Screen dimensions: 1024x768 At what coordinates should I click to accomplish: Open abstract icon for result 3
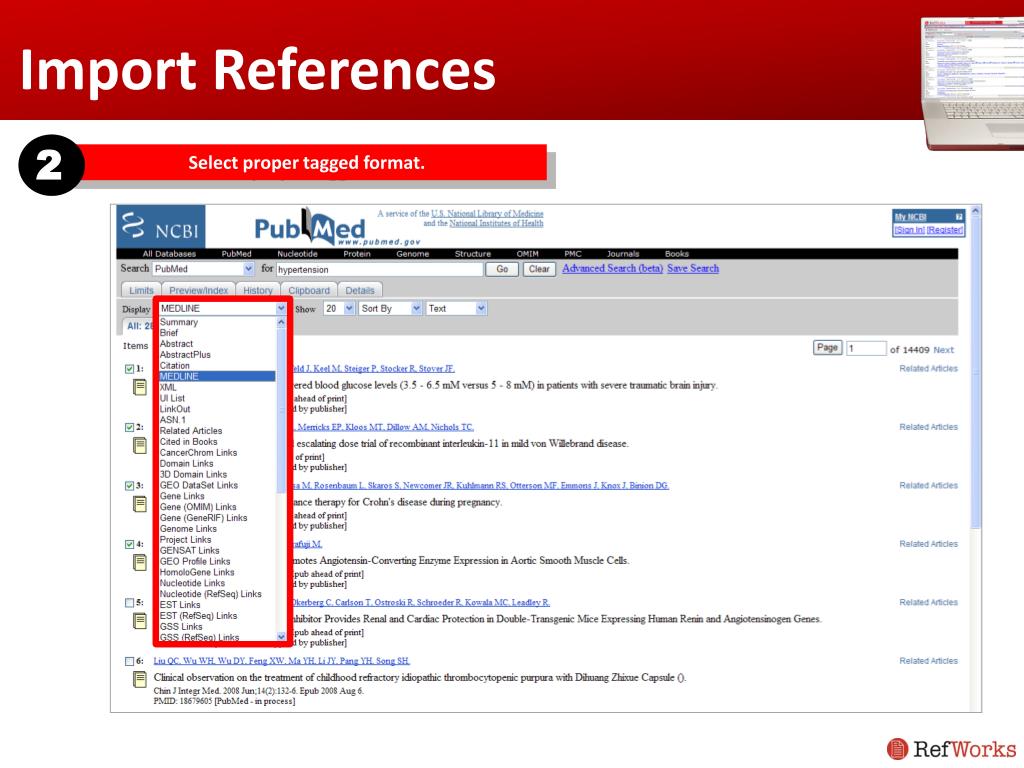click(140, 504)
